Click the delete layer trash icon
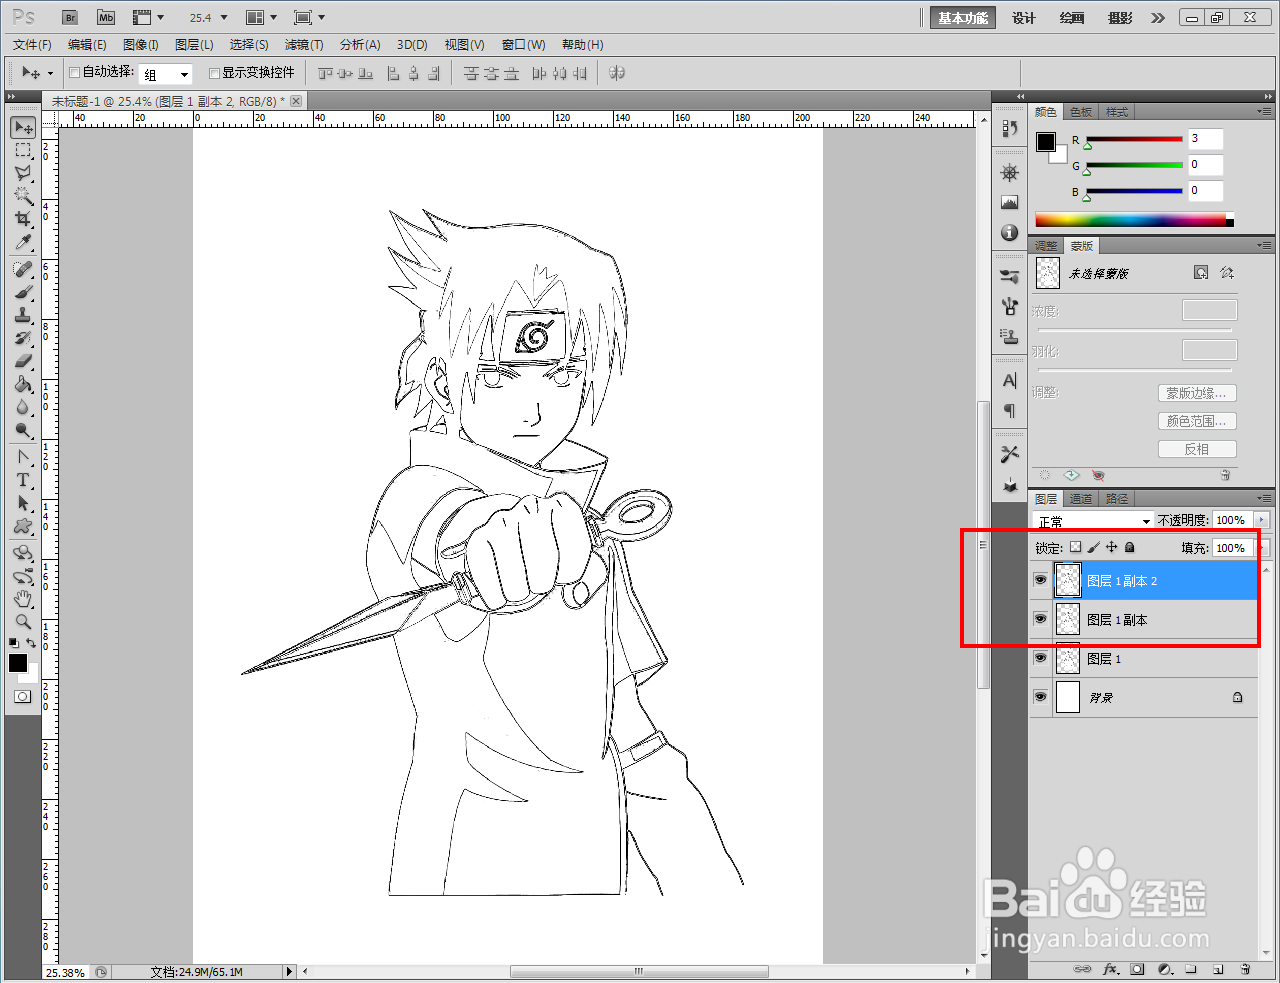This screenshot has width=1280, height=983. [1245, 969]
